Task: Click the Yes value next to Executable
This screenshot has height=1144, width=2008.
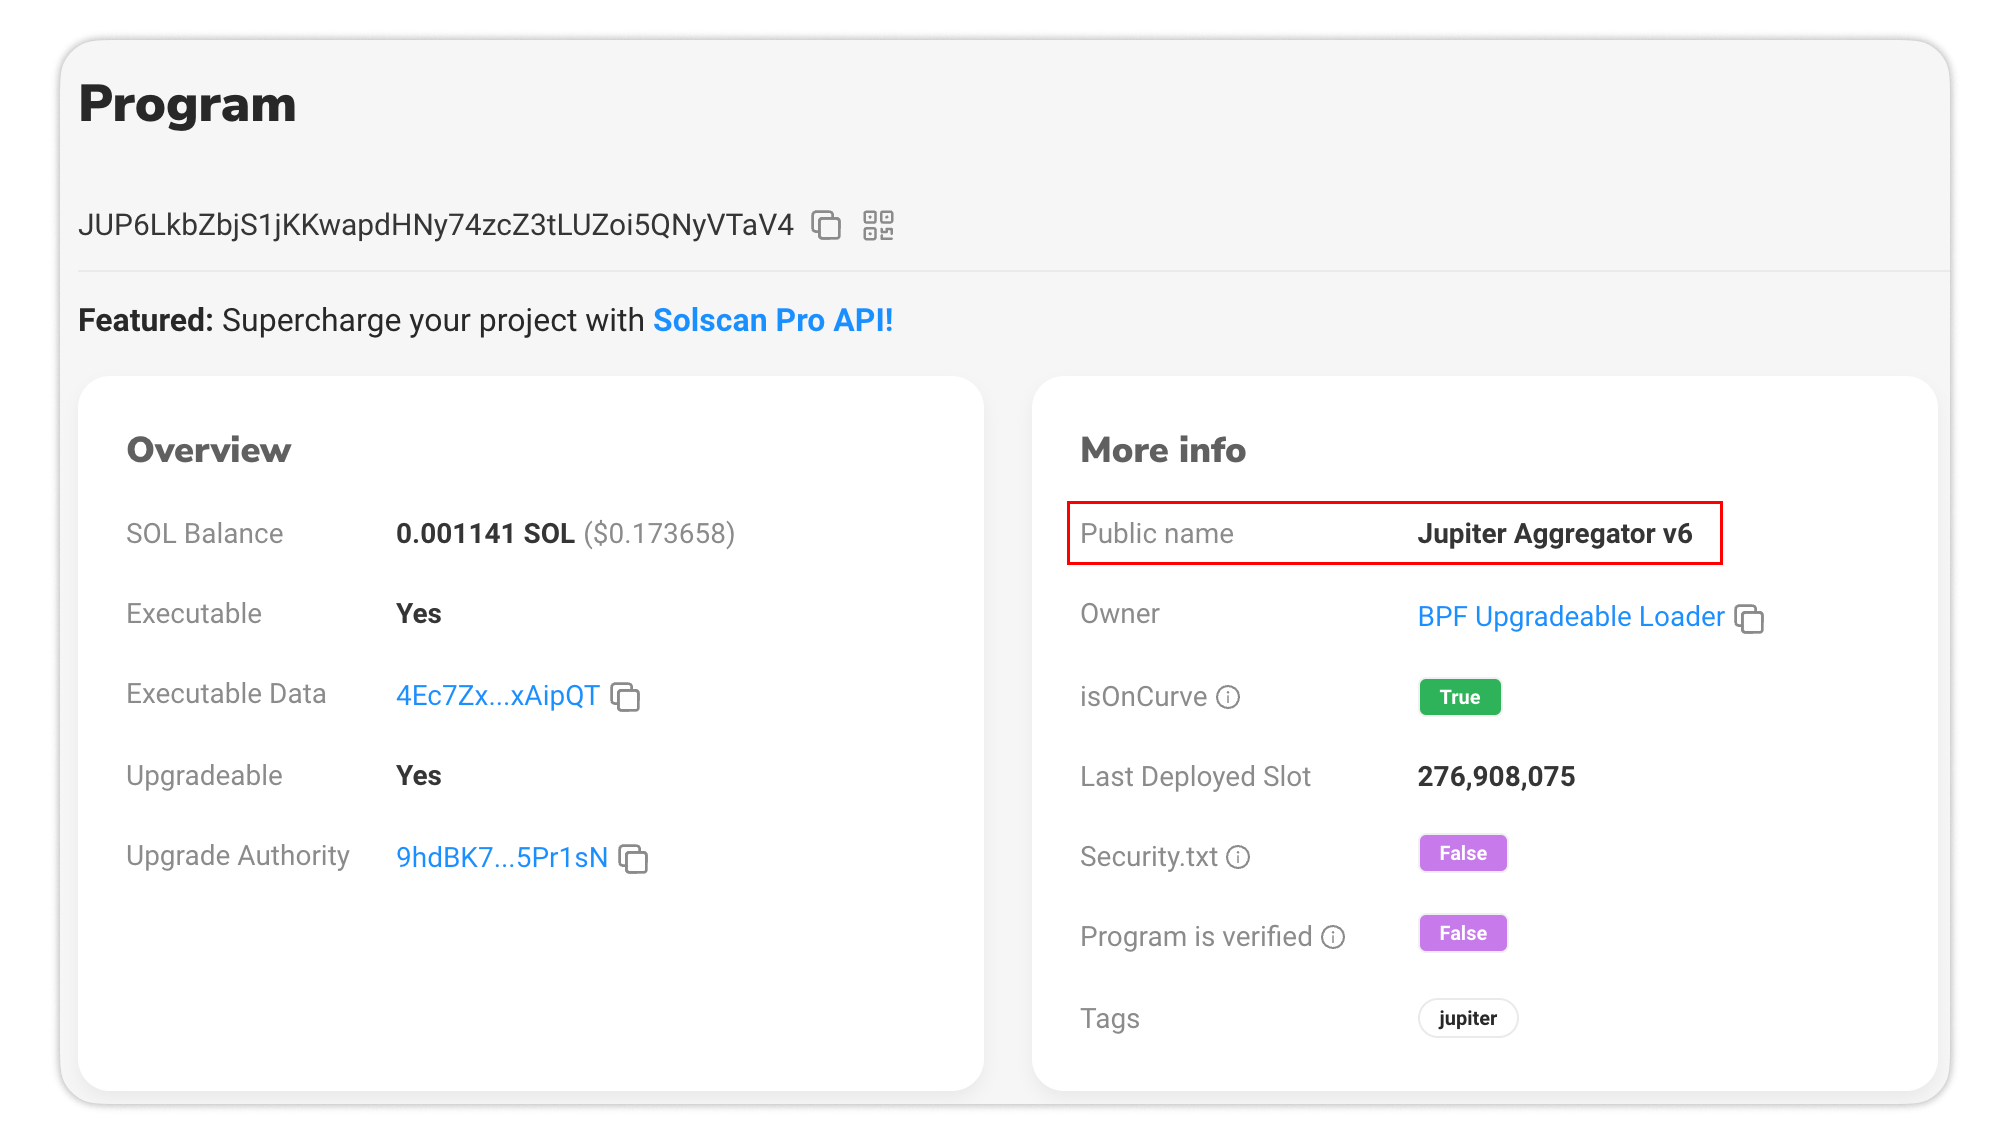Action: 419,614
